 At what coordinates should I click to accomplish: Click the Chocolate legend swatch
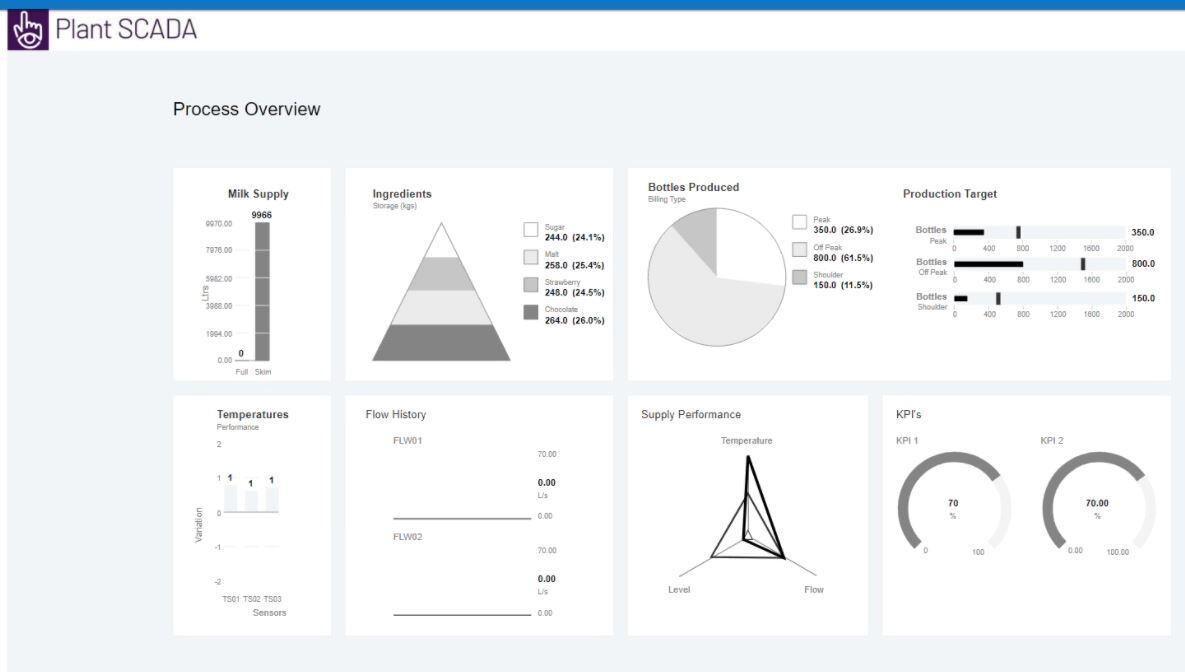[531, 313]
